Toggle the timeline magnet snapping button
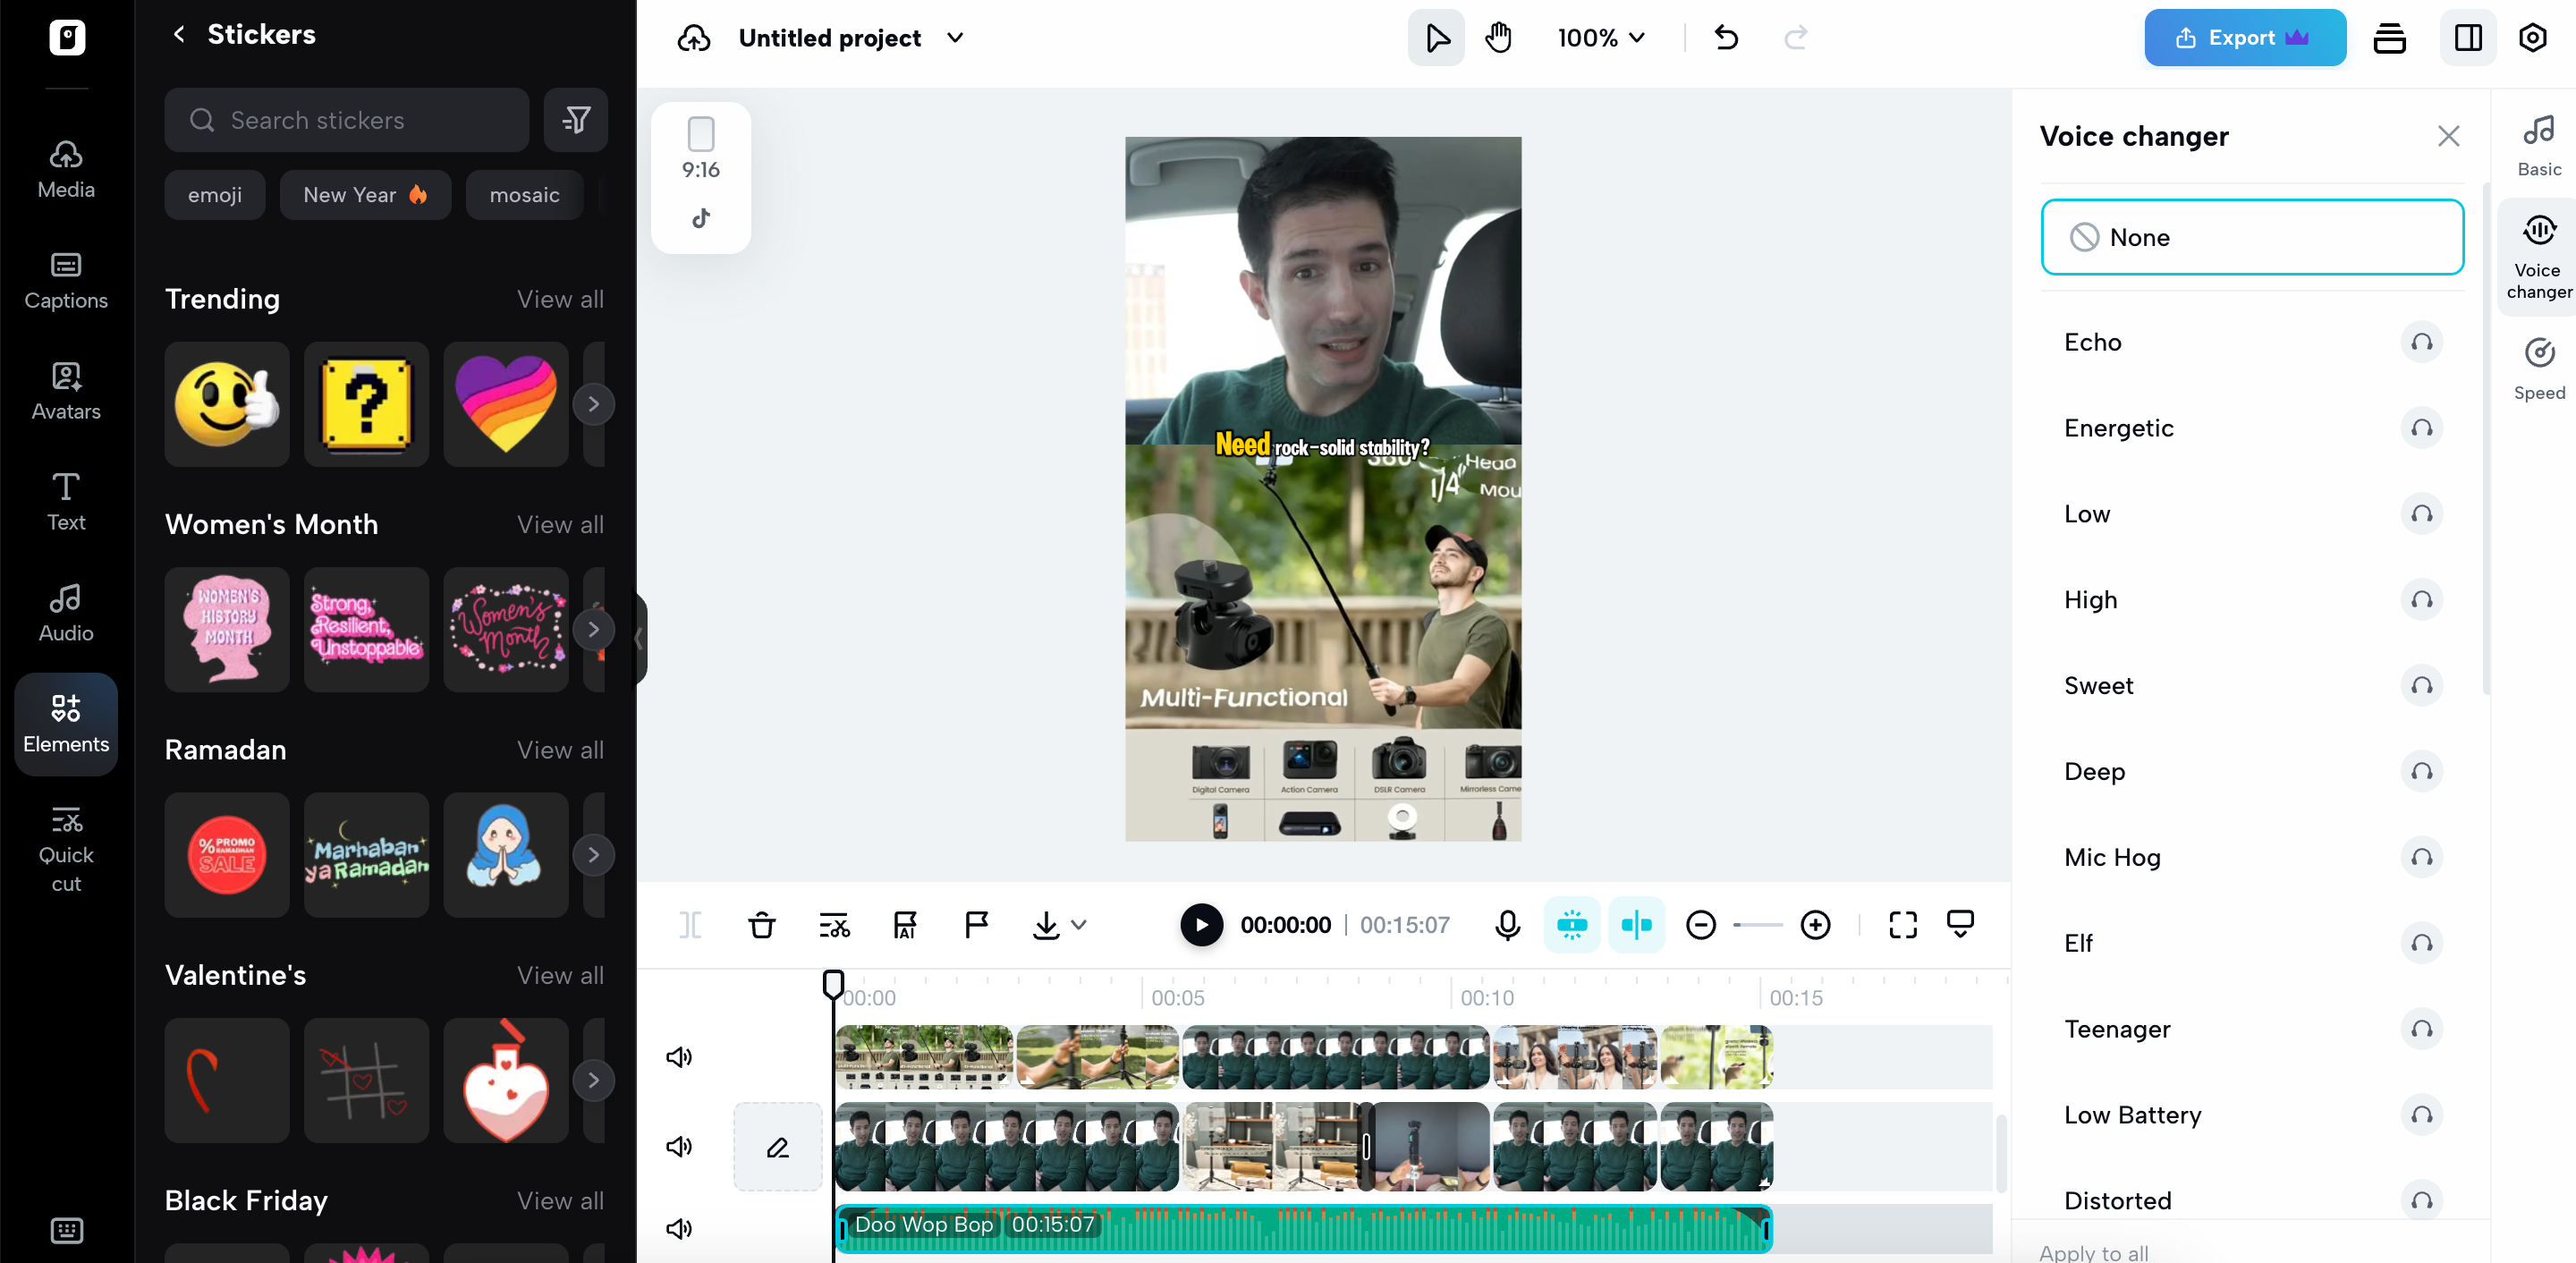The height and width of the screenshot is (1263, 2576). (1572, 925)
